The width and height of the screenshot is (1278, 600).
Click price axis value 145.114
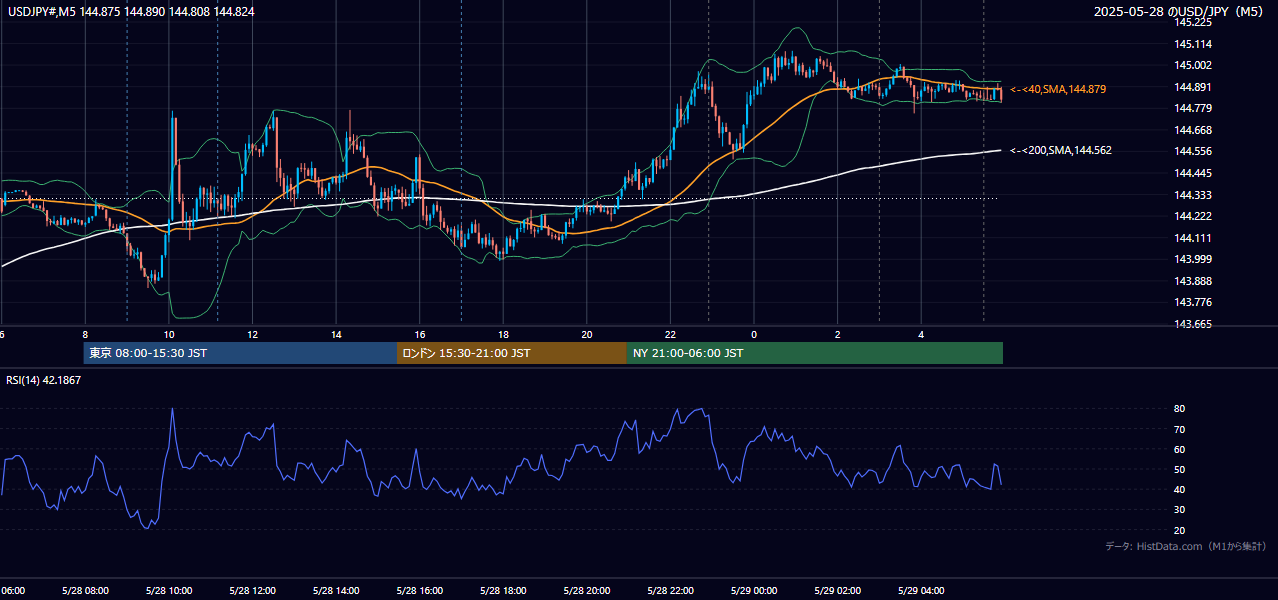pyautogui.click(x=1193, y=44)
